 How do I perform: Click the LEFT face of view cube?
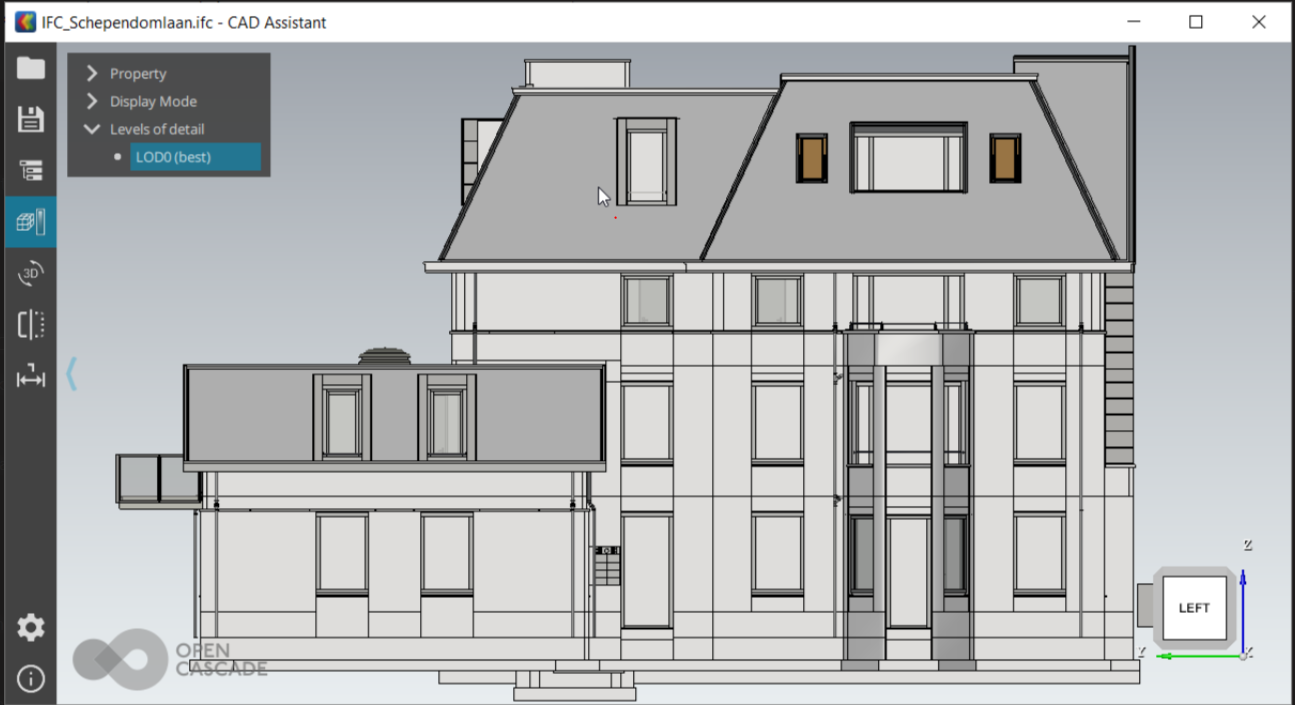point(1194,608)
